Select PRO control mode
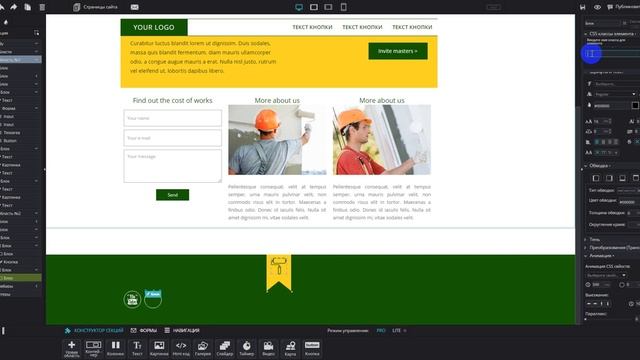This screenshot has width=640, height=360. (381, 330)
